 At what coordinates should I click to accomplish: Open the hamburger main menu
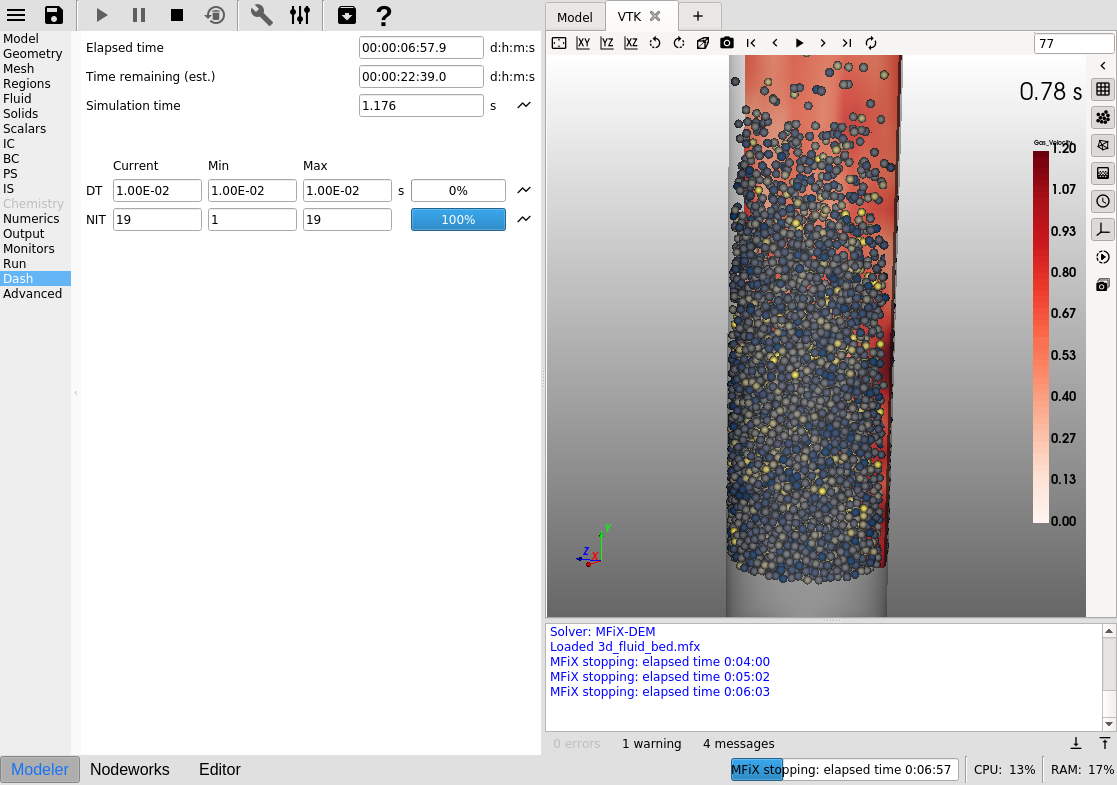click(x=16, y=15)
